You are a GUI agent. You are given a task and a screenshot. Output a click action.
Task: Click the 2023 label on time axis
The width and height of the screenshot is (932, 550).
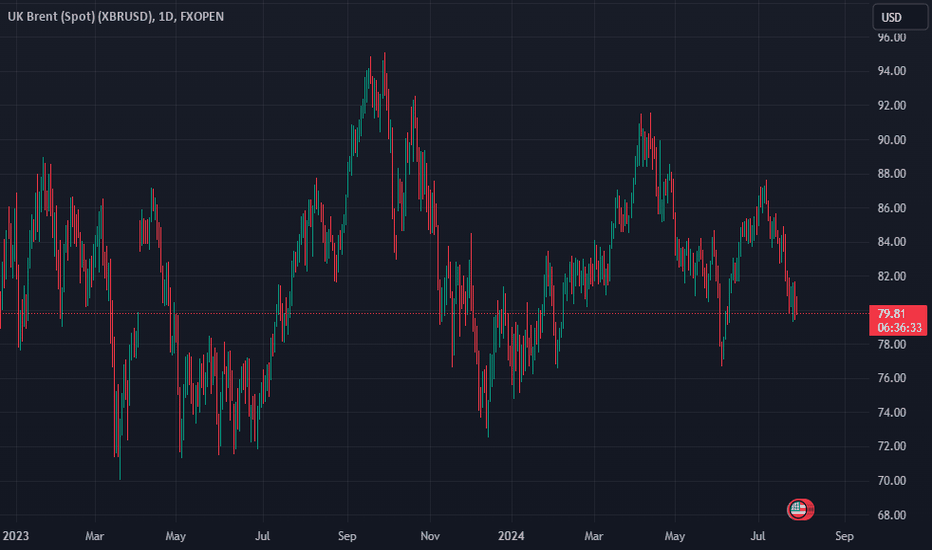point(15,536)
